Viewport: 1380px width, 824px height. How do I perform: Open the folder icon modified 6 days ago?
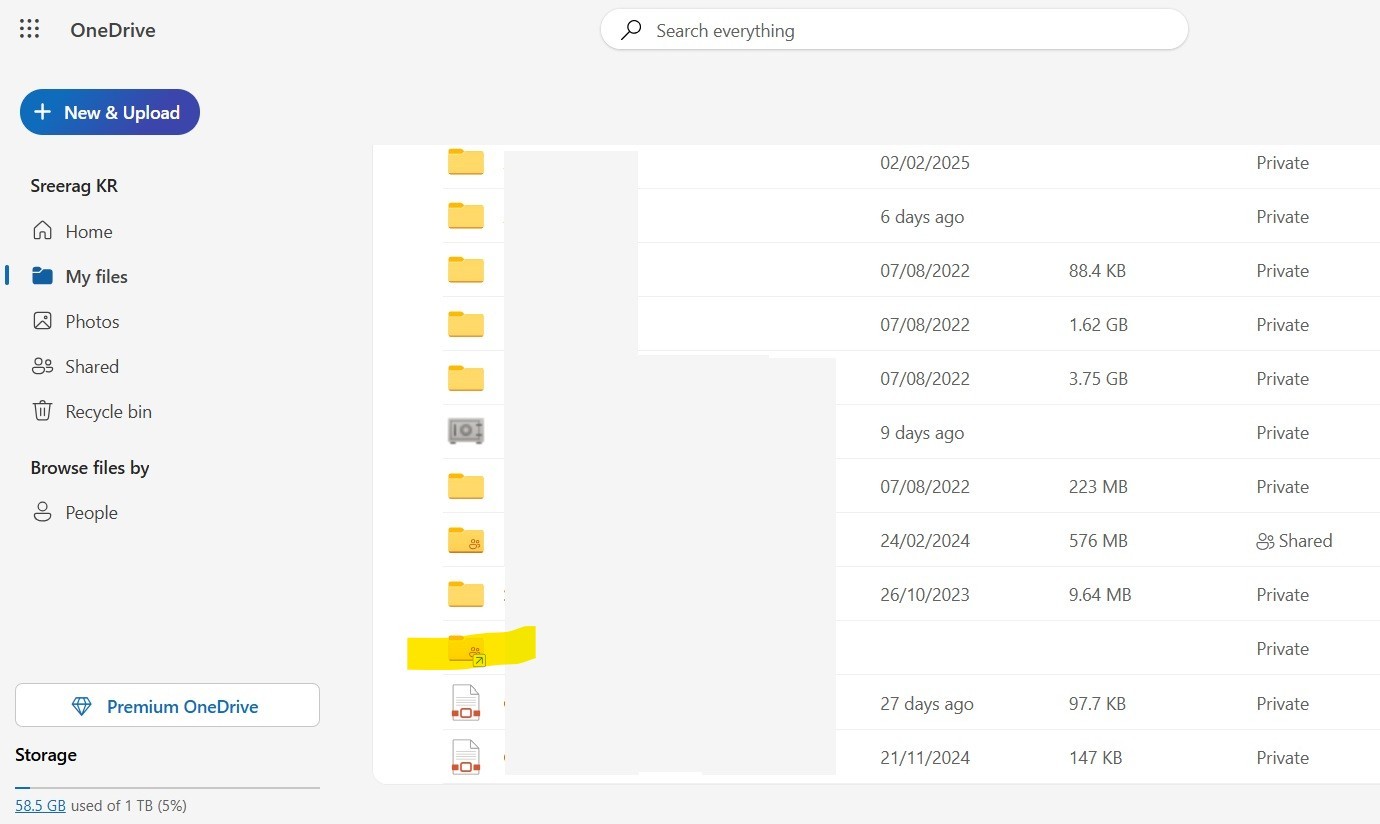[466, 216]
